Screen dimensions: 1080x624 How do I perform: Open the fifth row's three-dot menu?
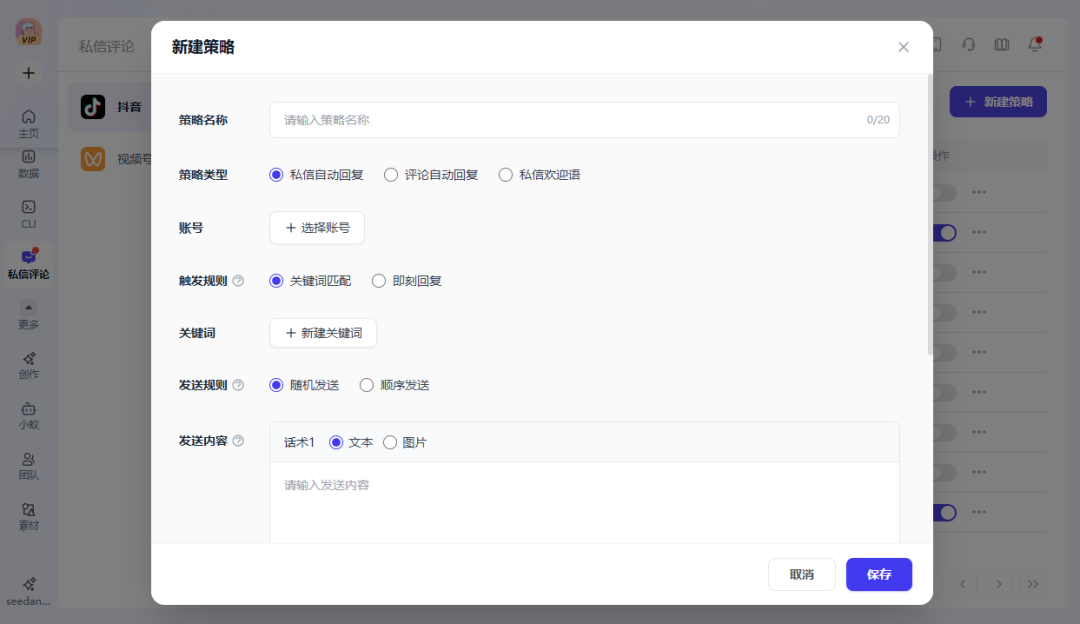pyautogui.click(x=979, y=352)
